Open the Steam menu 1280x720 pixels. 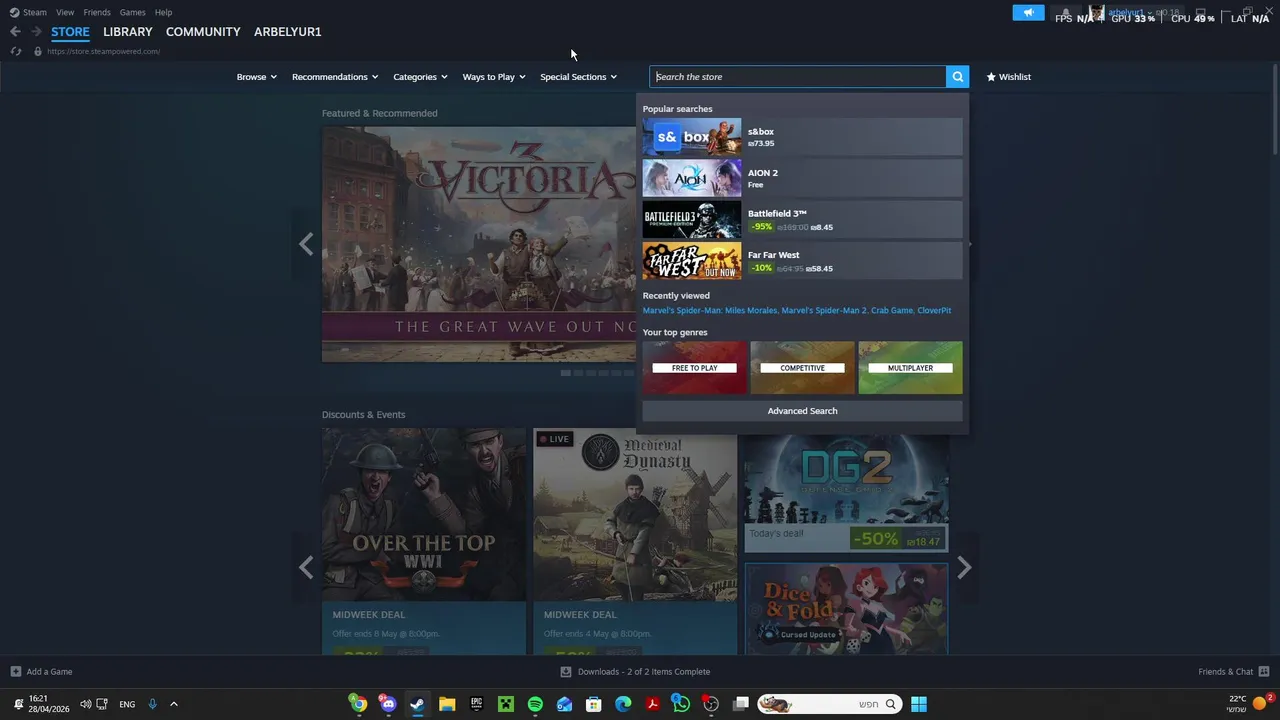point(28,12)
